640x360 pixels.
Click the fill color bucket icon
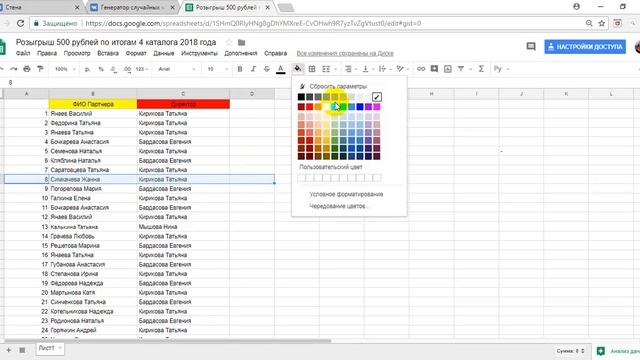pos(298,69)
